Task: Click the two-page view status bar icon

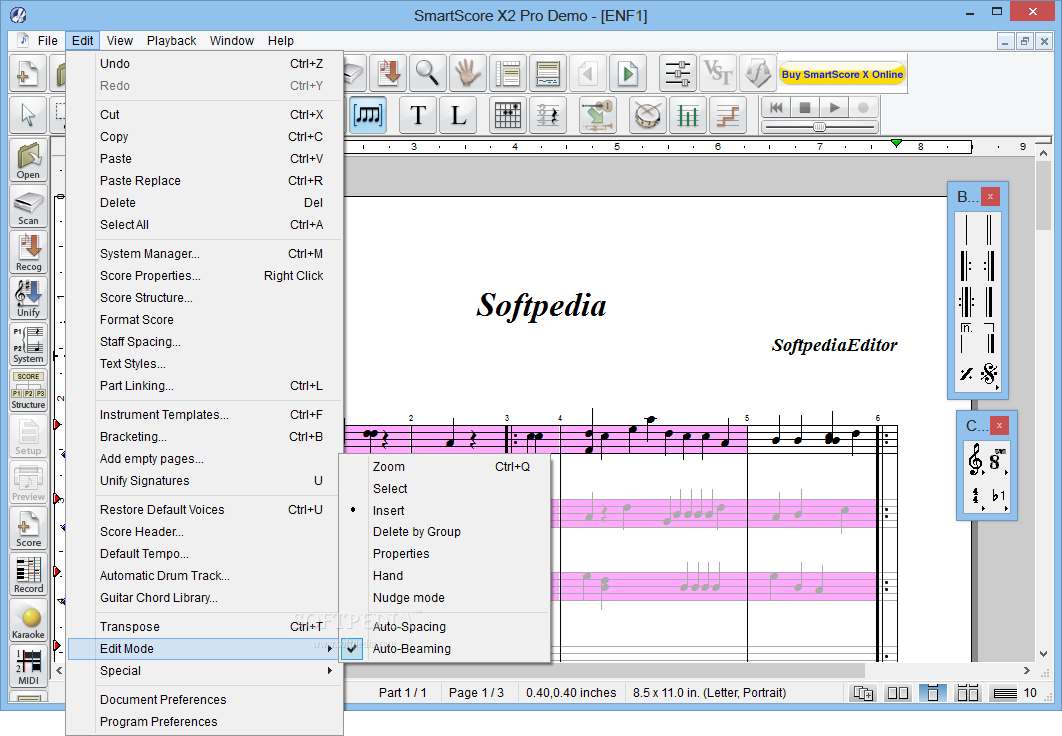Action: point(897,693)
